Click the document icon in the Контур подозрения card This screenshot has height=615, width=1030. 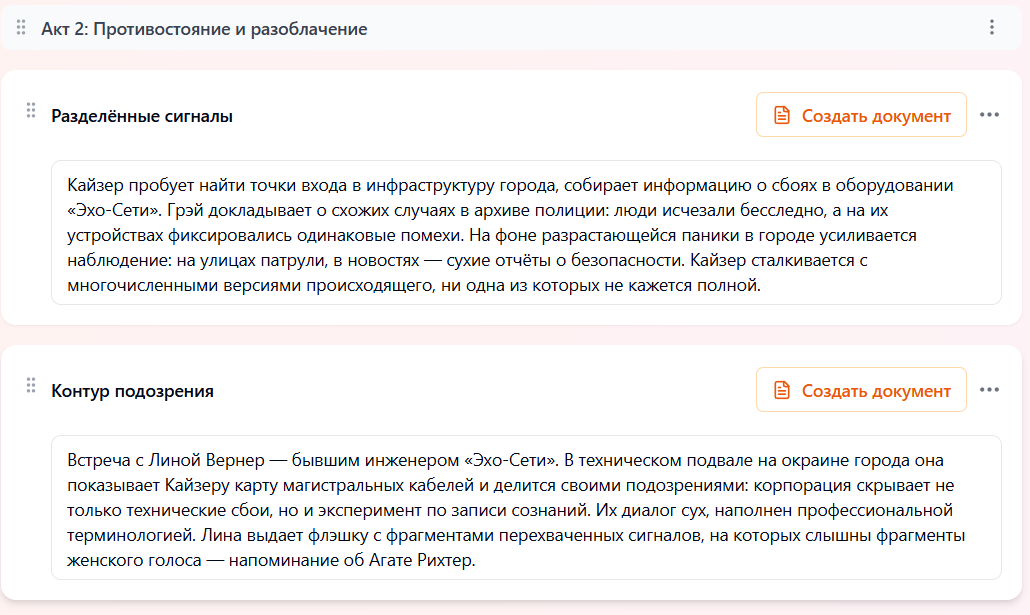tap(782, 391)
